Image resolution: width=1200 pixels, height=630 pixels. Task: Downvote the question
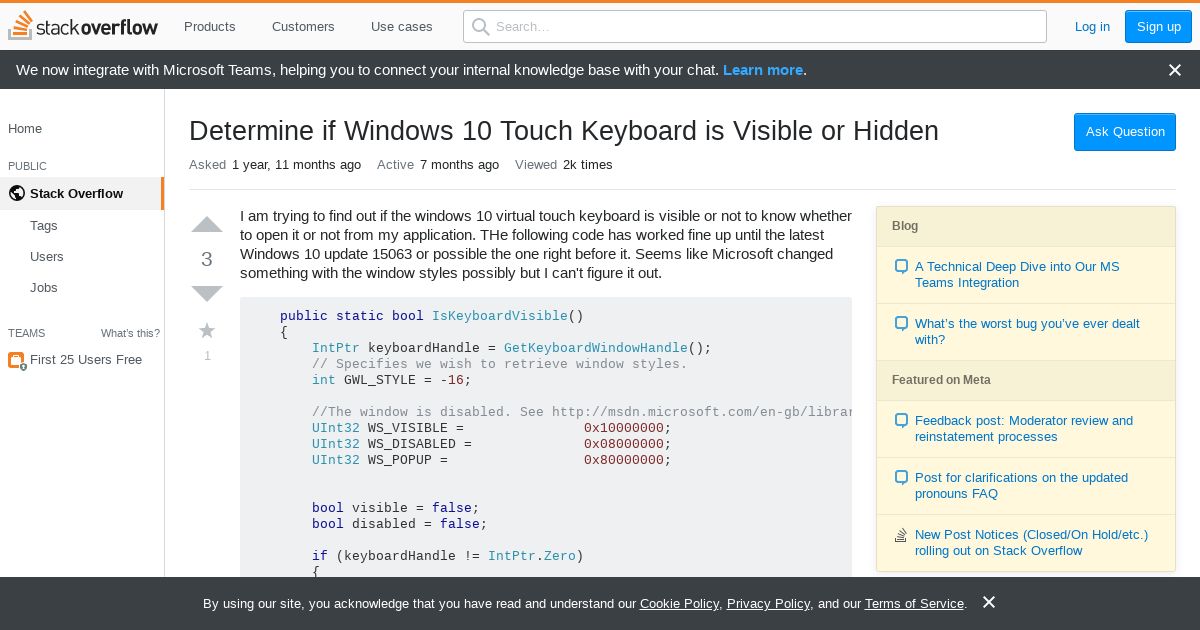[x=207, y=293]
